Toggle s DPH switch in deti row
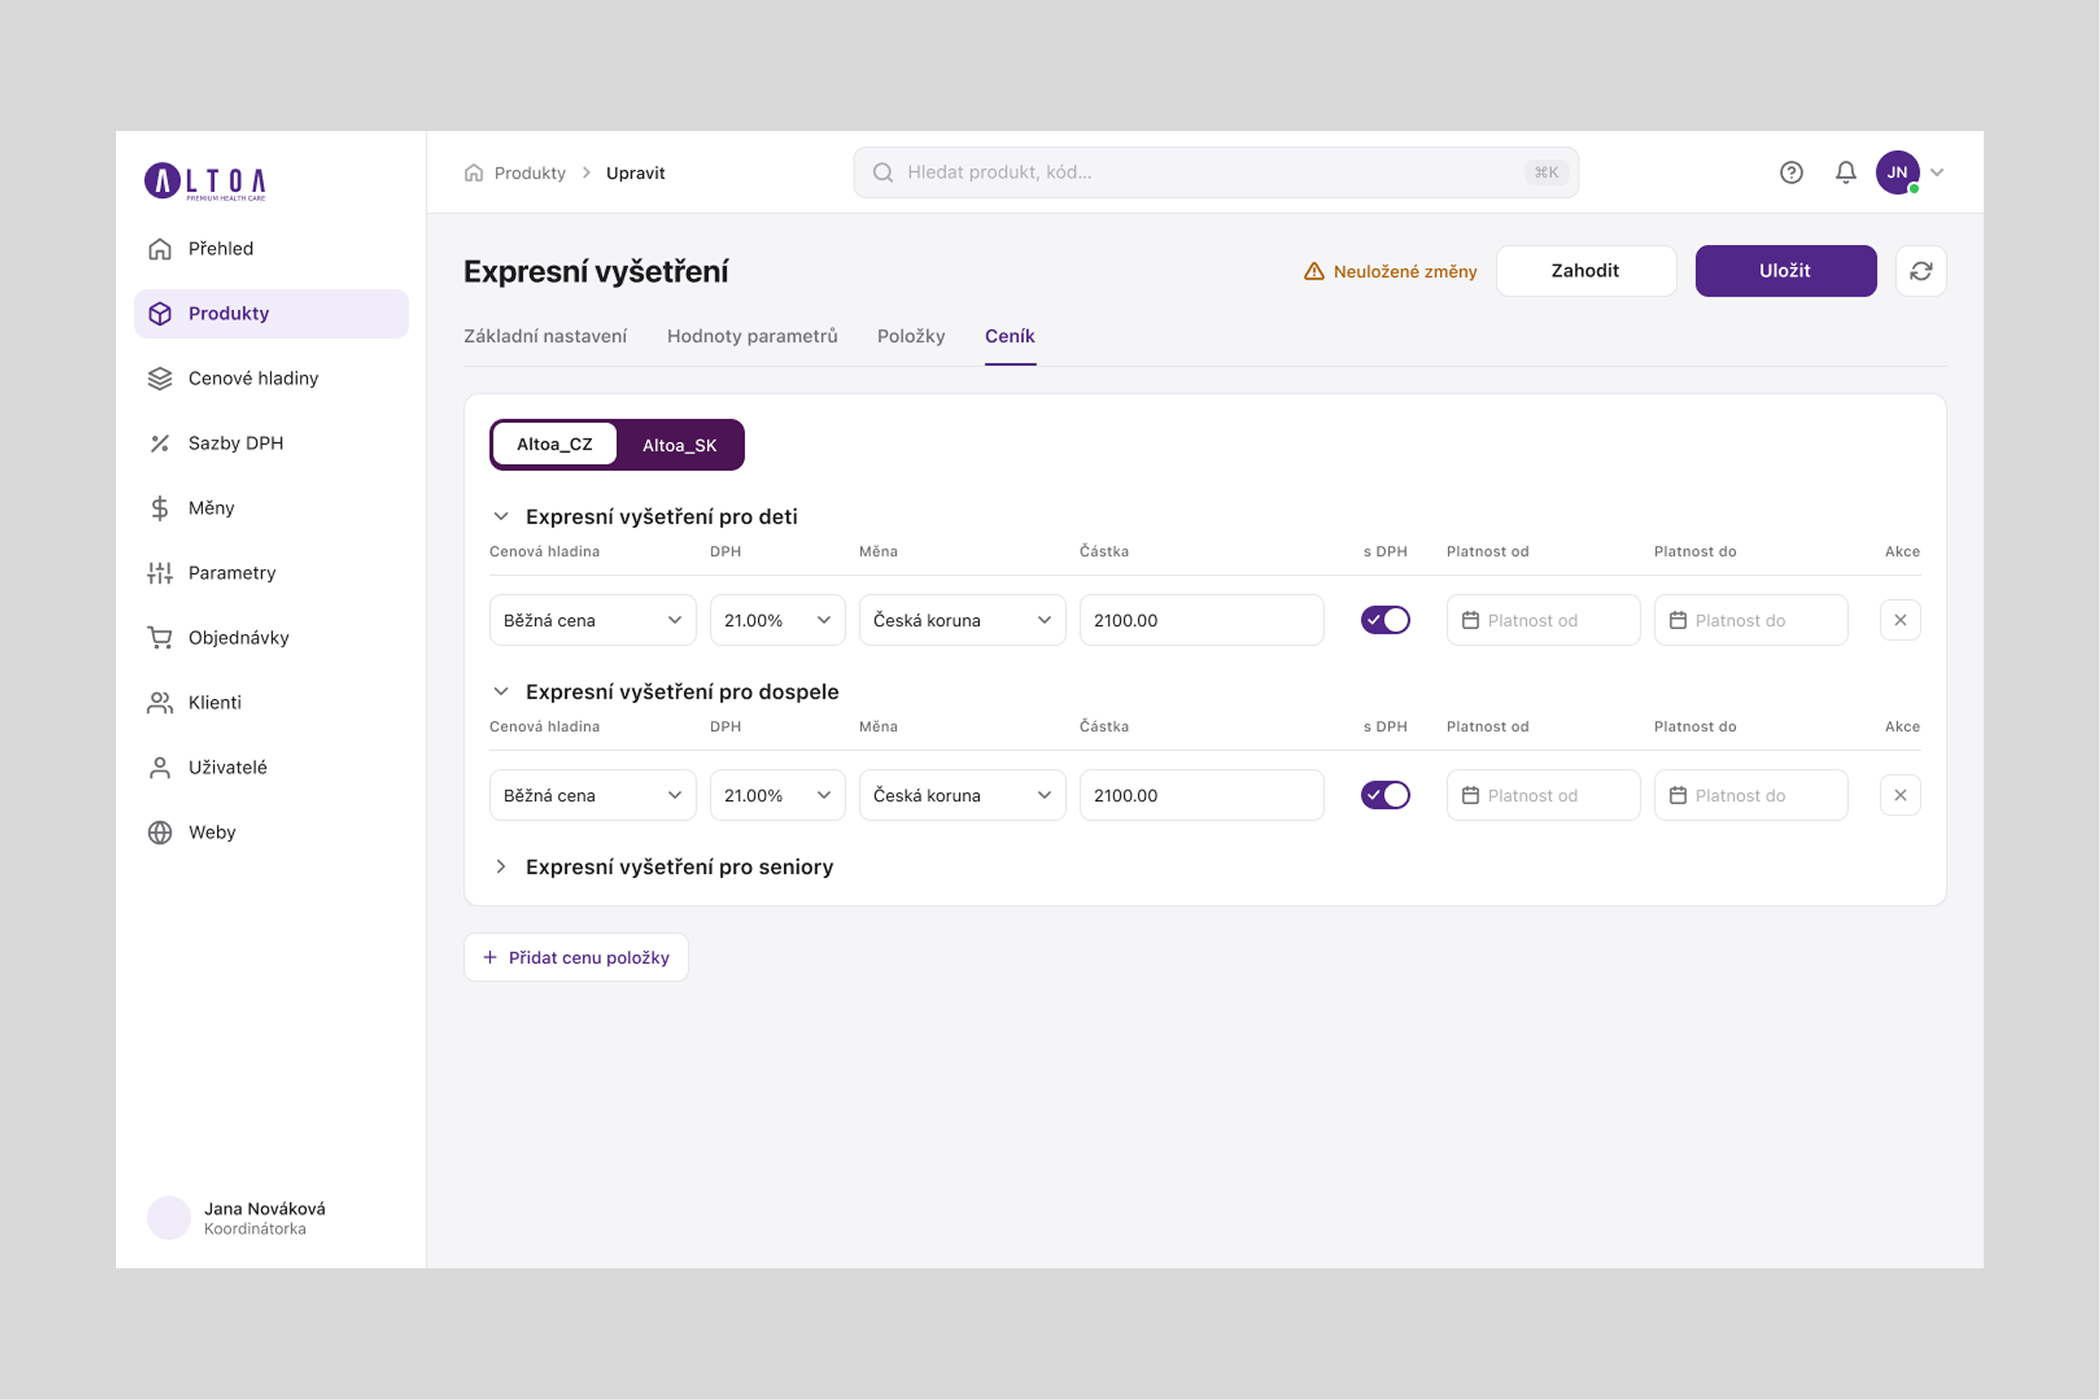 point(1385,621)
